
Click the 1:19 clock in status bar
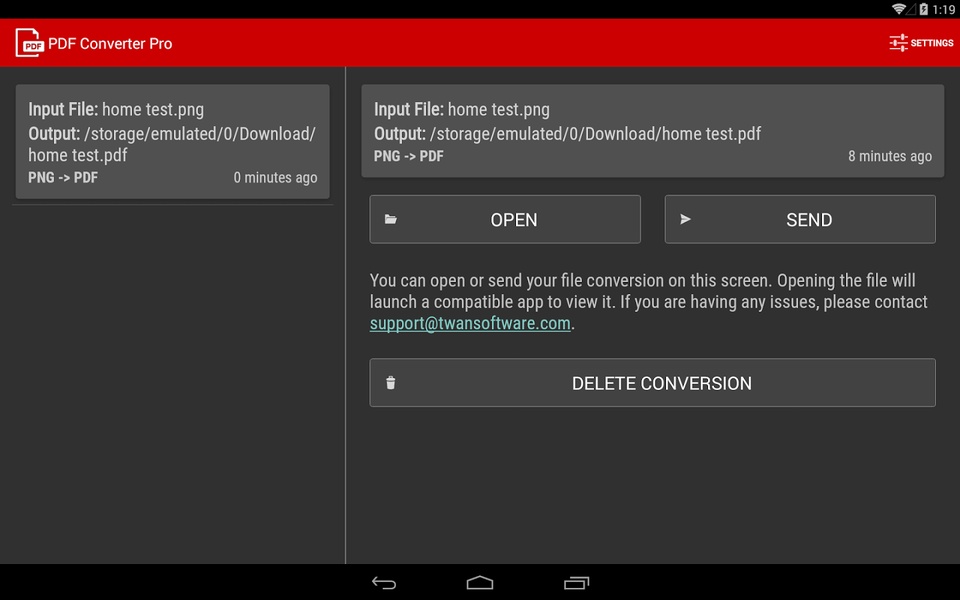tap(943, 9)
